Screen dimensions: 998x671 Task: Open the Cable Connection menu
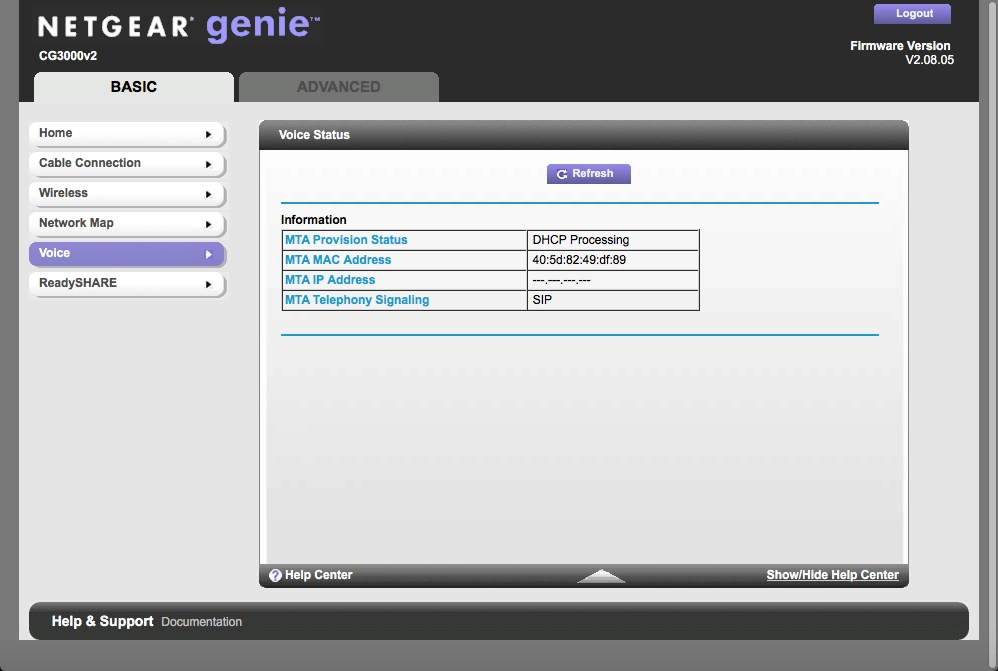(x=127, y=164)
